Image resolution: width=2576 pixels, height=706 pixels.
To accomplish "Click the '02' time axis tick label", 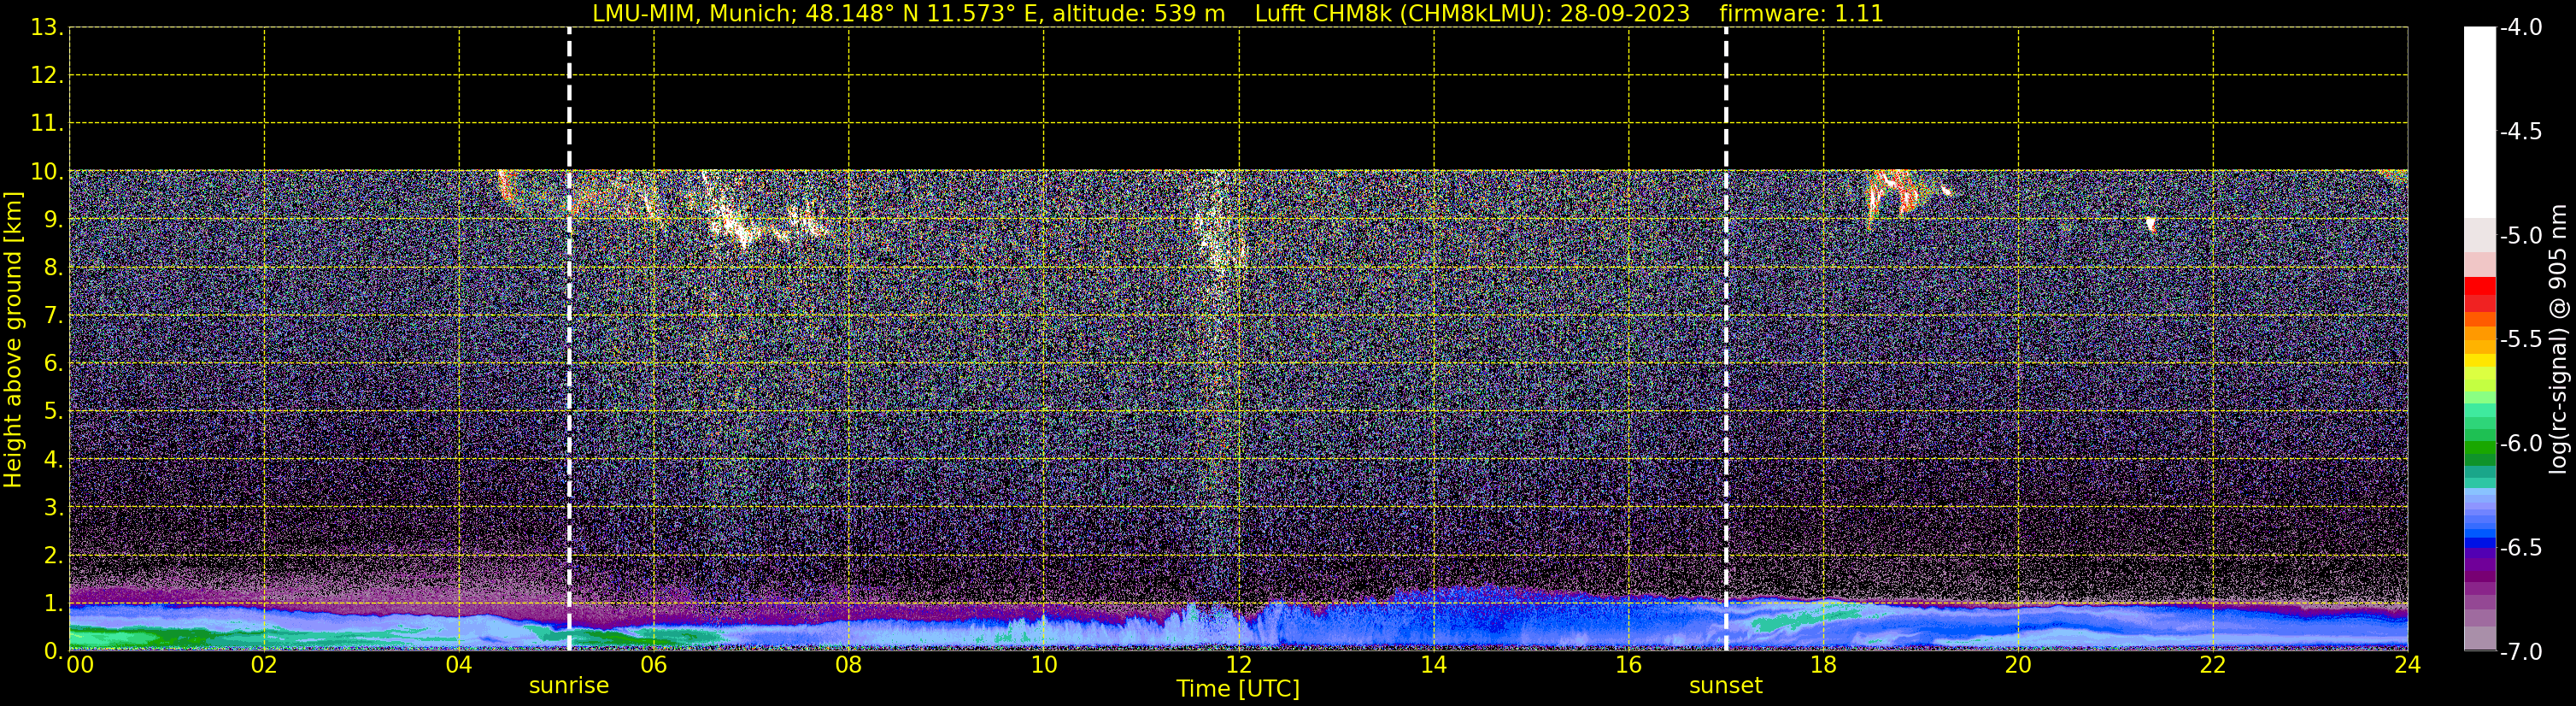I will pyautogui.click(x=264, y=665).
